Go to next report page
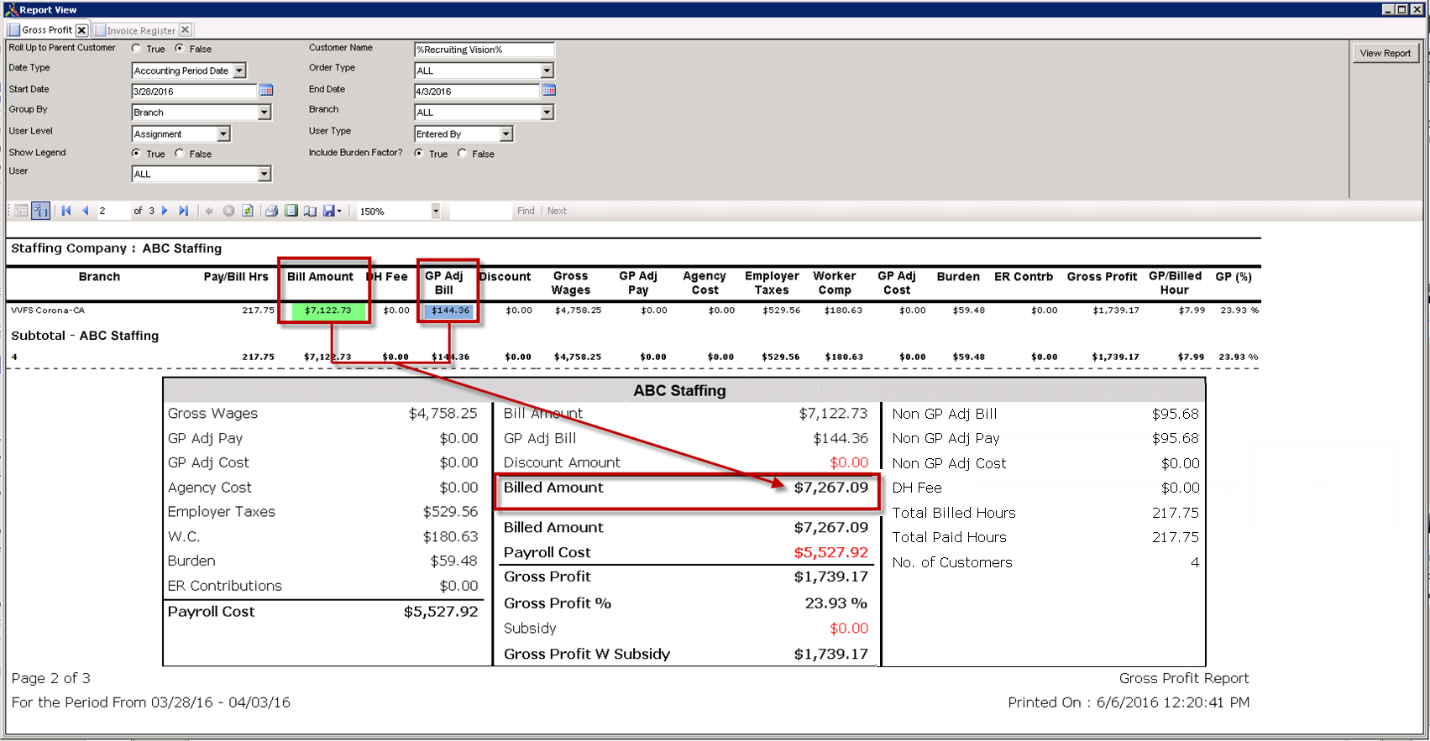This screenshot has height=741, width=1430. [165, 211]
